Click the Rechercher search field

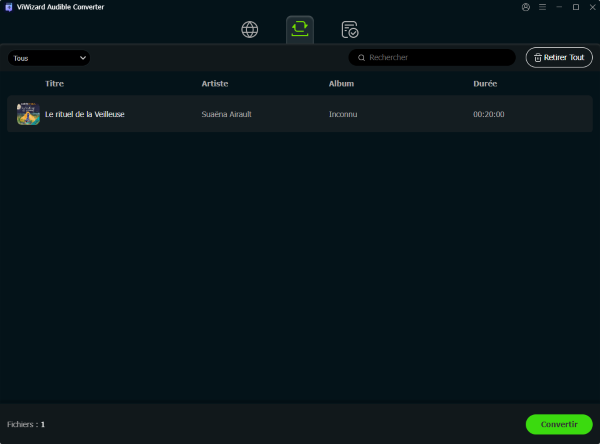pyautogui.click(x=432, y=57)
